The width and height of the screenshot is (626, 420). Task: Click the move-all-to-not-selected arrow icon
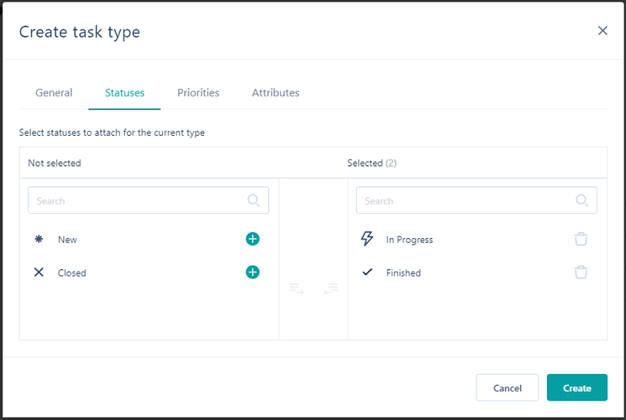tap(331, 288)
